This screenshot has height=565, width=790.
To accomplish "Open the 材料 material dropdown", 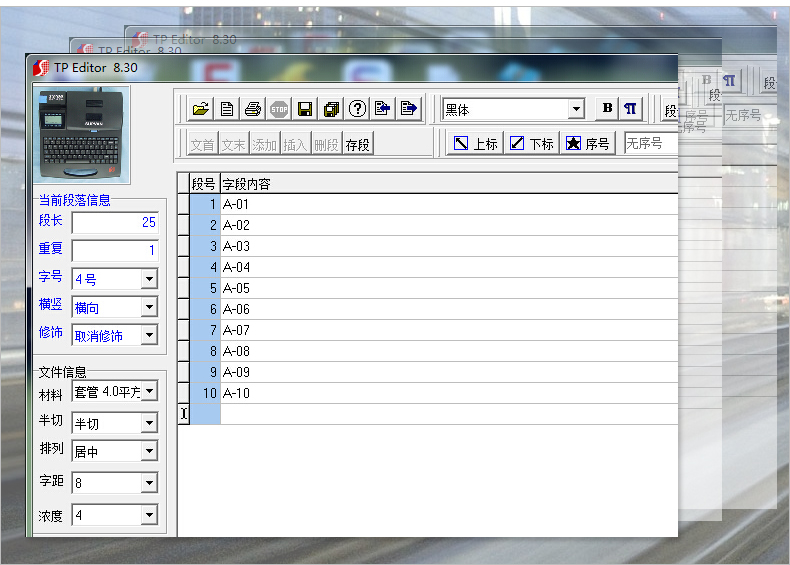I will pyautogui.click(x=149, y=392).
